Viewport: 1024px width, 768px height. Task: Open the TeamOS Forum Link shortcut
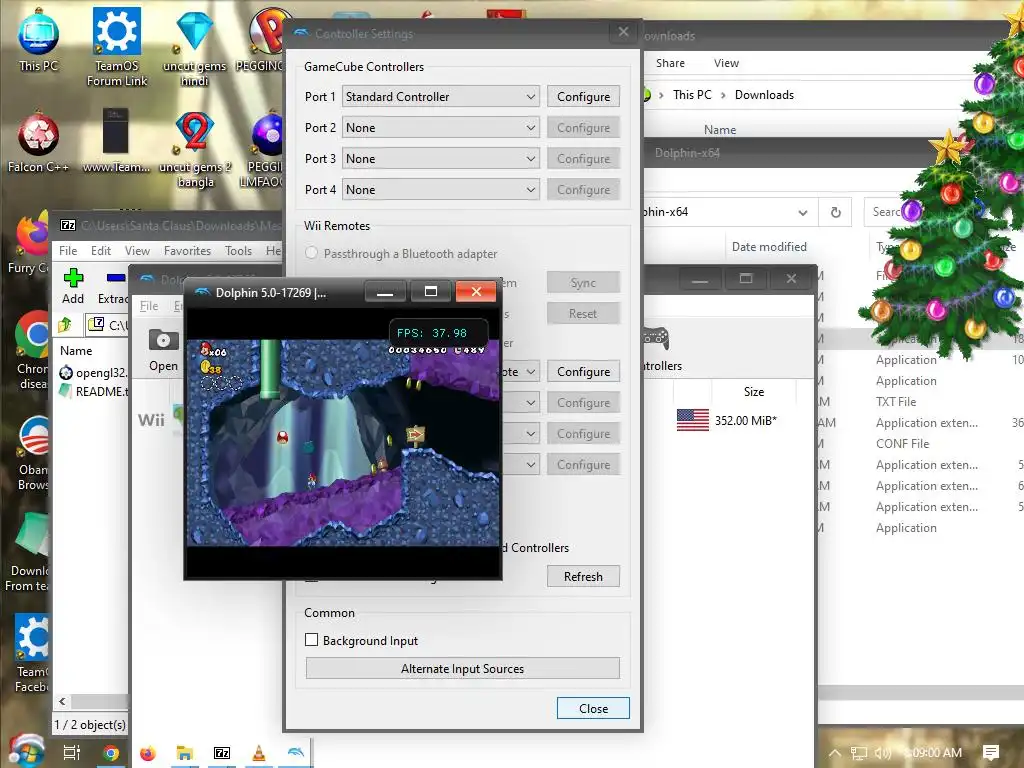(117, 46)
